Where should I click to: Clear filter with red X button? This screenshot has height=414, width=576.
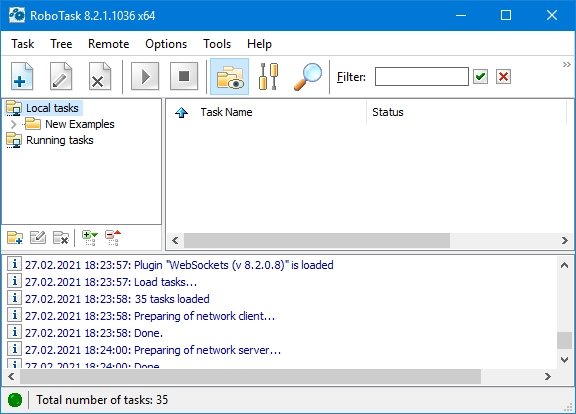click(503, 77)
